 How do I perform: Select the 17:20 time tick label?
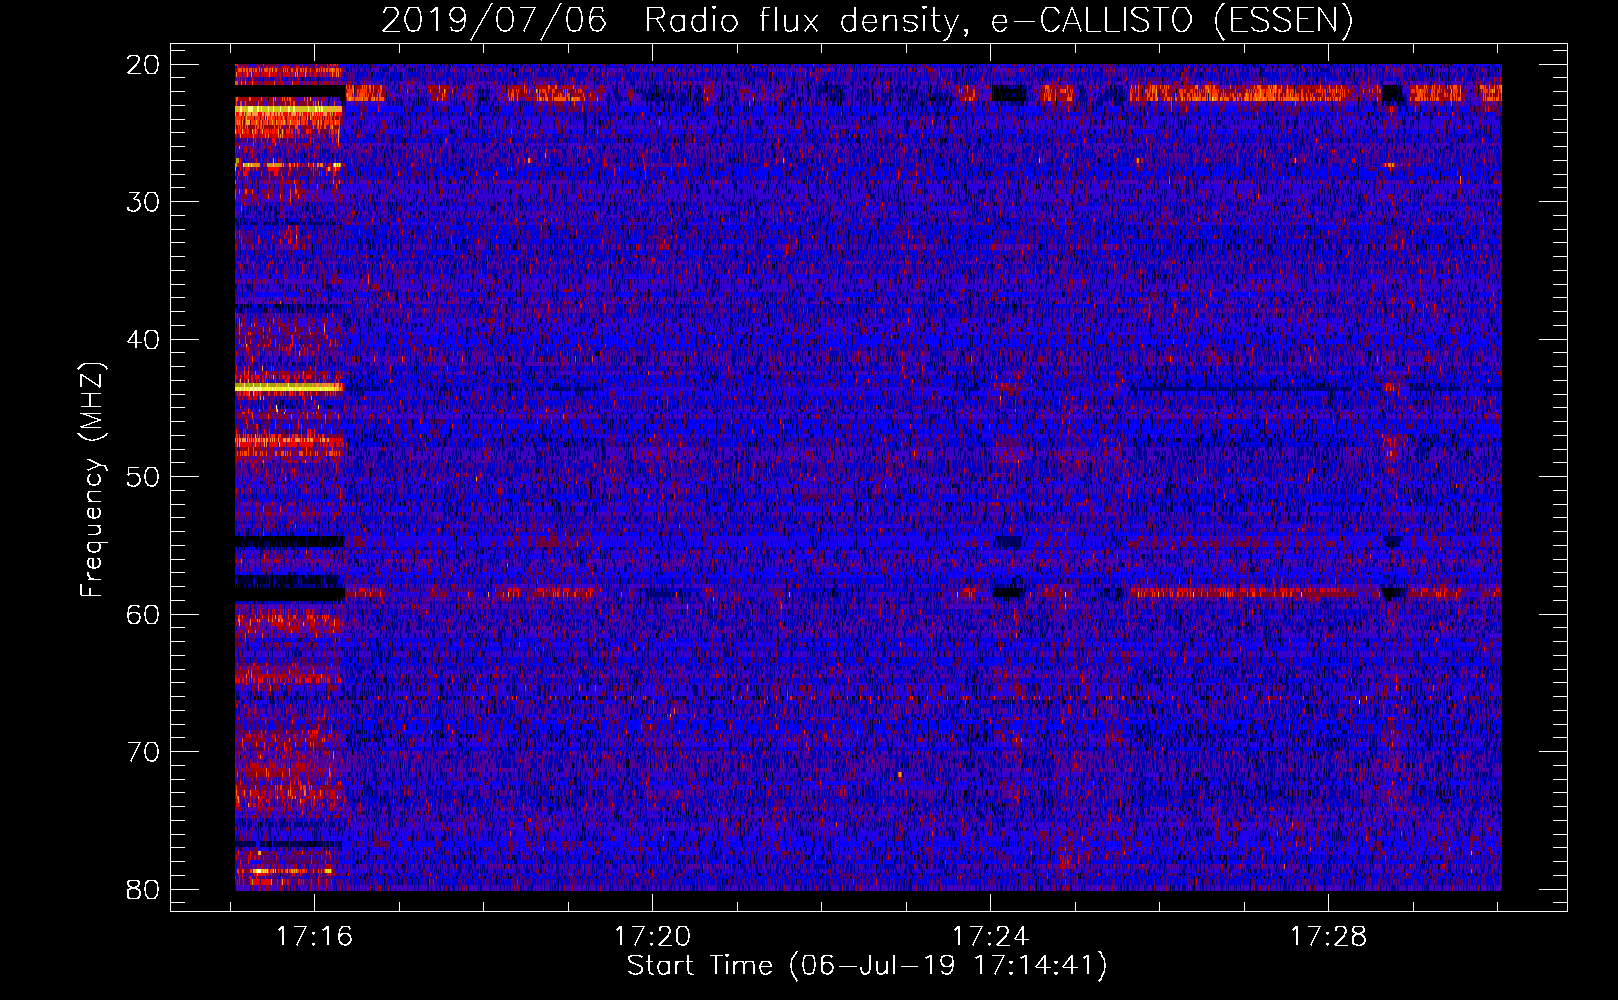(x=652, y=937)
